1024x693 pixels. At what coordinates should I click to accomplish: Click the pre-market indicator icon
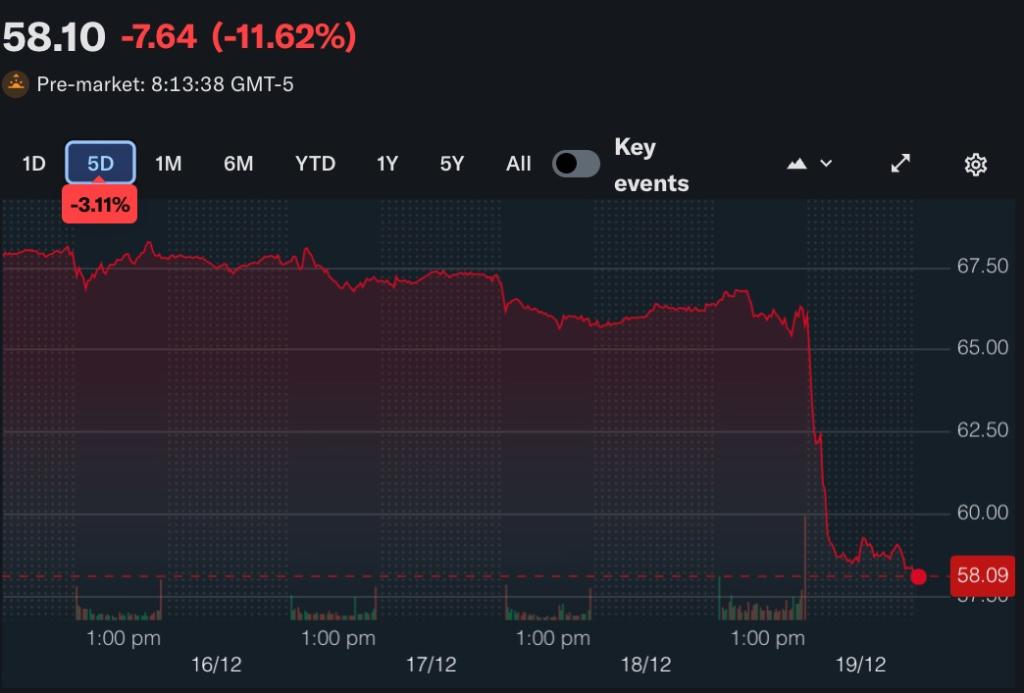pyautogui.click(x=16, y=84)
